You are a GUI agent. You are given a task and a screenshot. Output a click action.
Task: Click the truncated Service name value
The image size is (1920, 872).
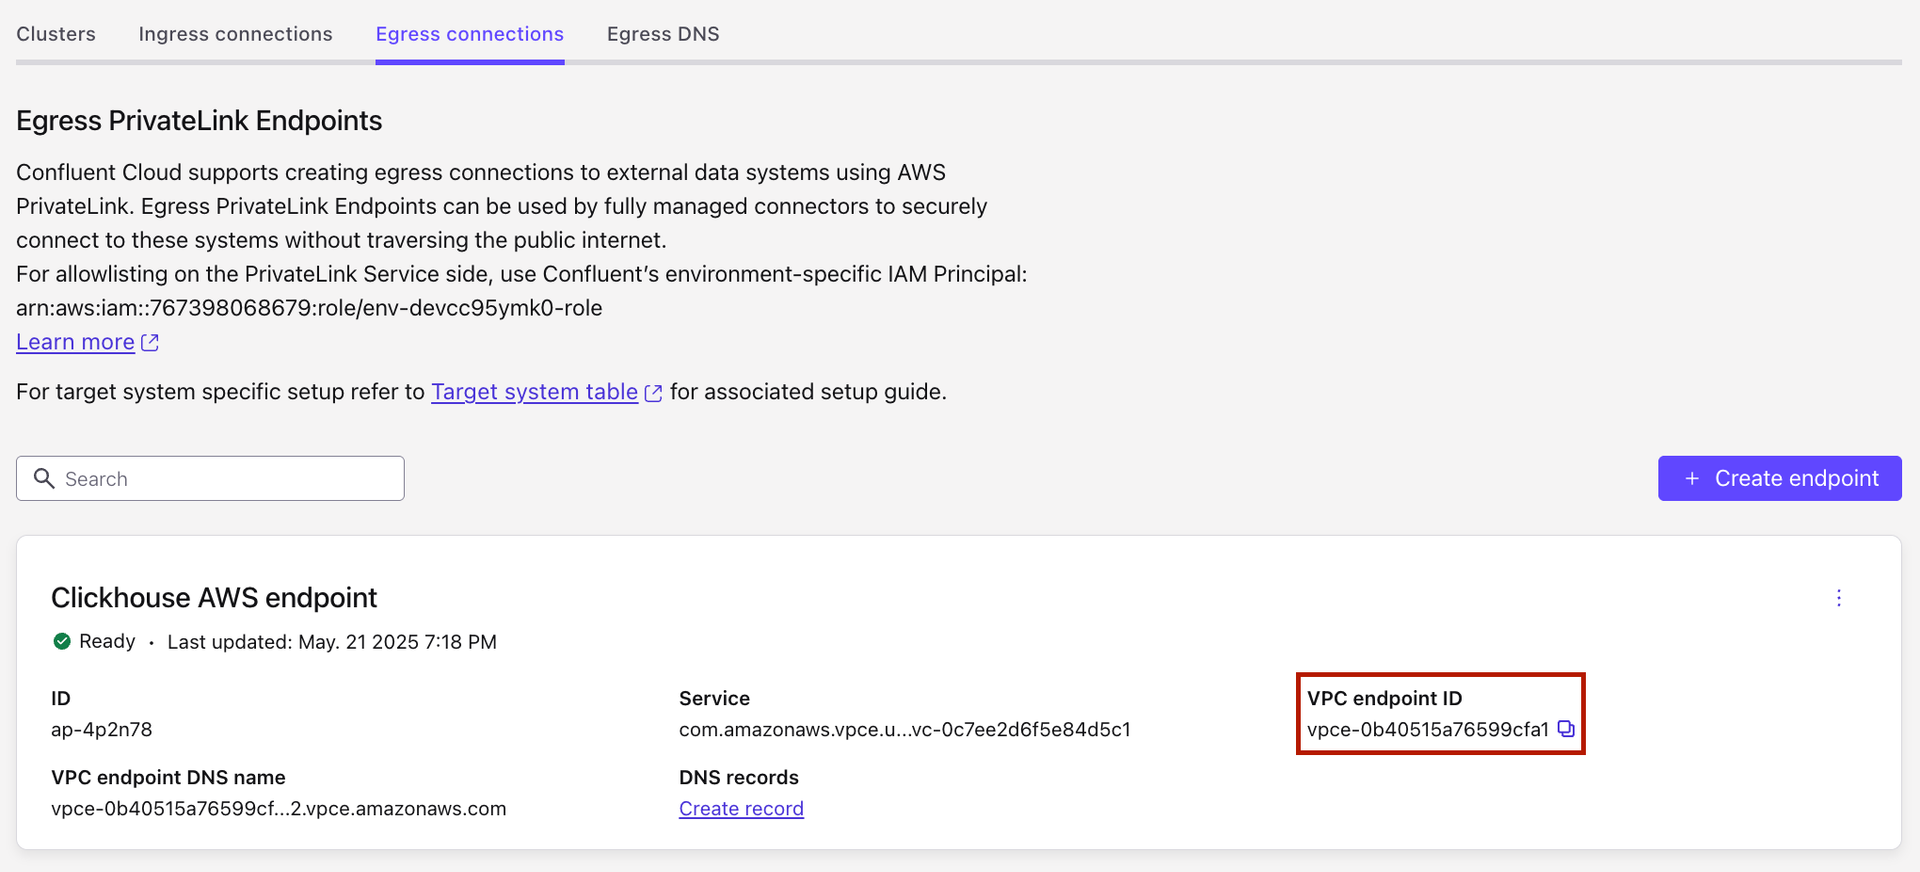coord(904,730)
